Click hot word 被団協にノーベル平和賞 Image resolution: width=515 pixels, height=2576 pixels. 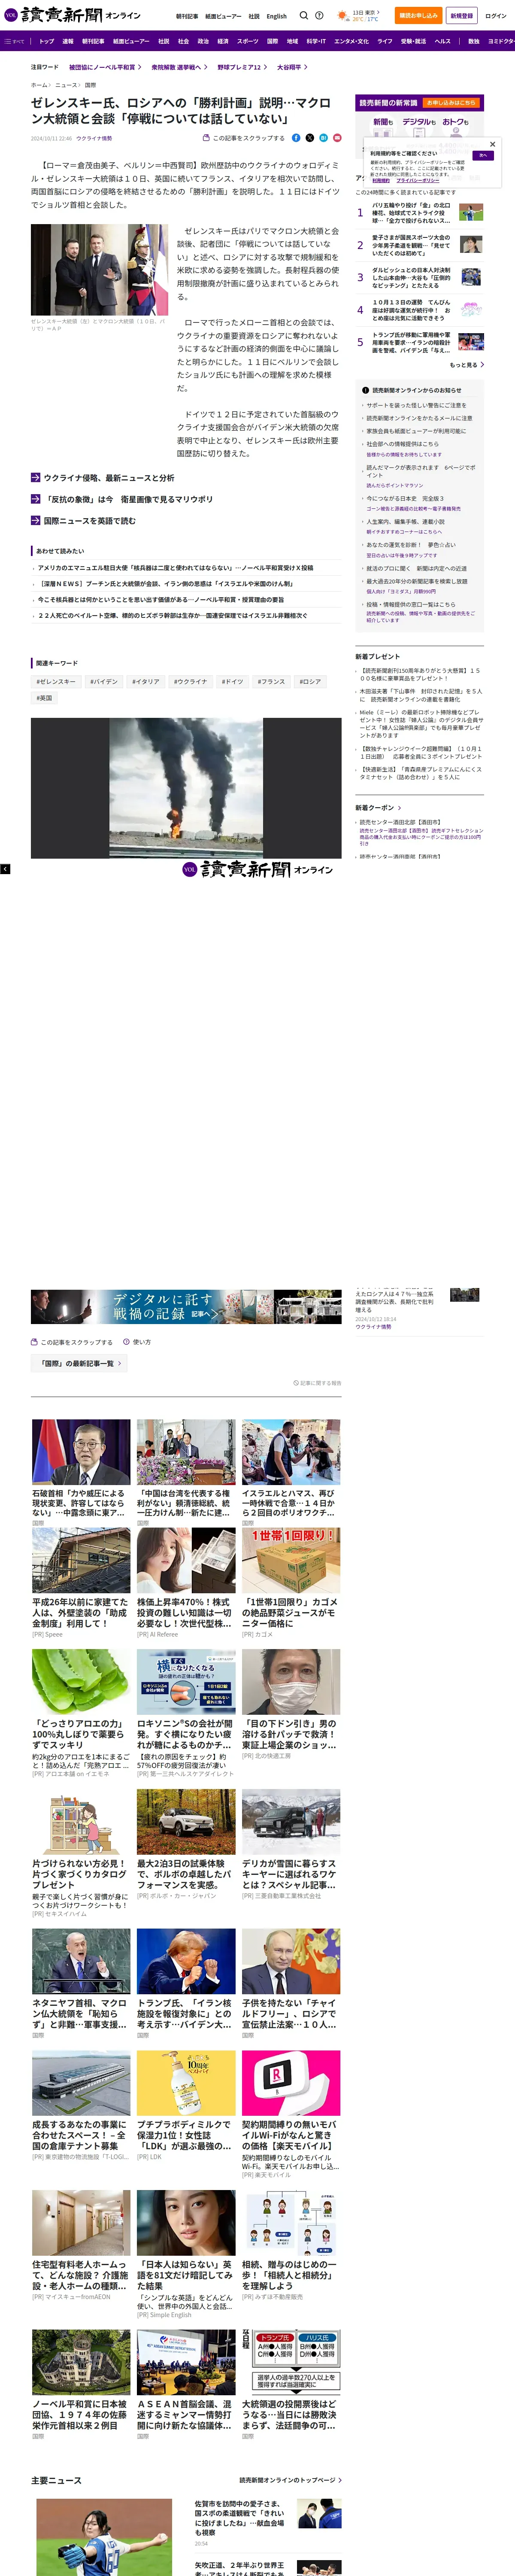[x=105, y=67]
